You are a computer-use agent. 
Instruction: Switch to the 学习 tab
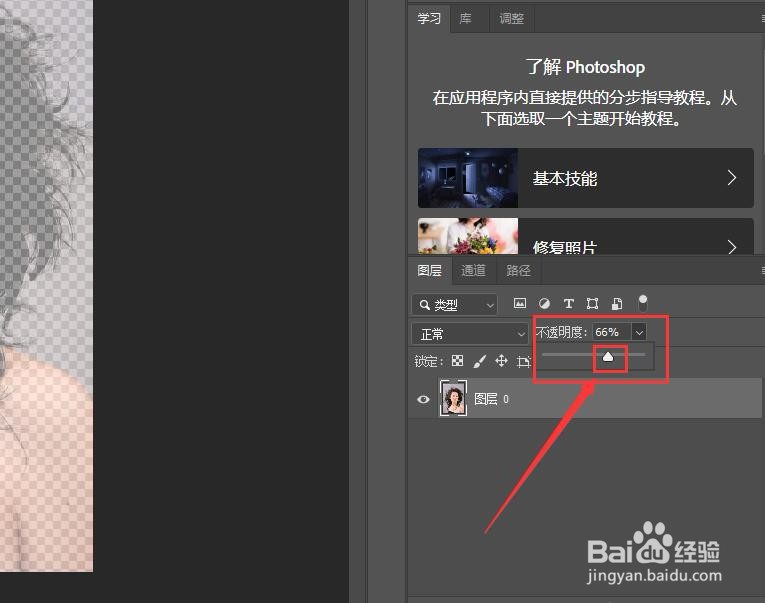[x=429, y=19]
